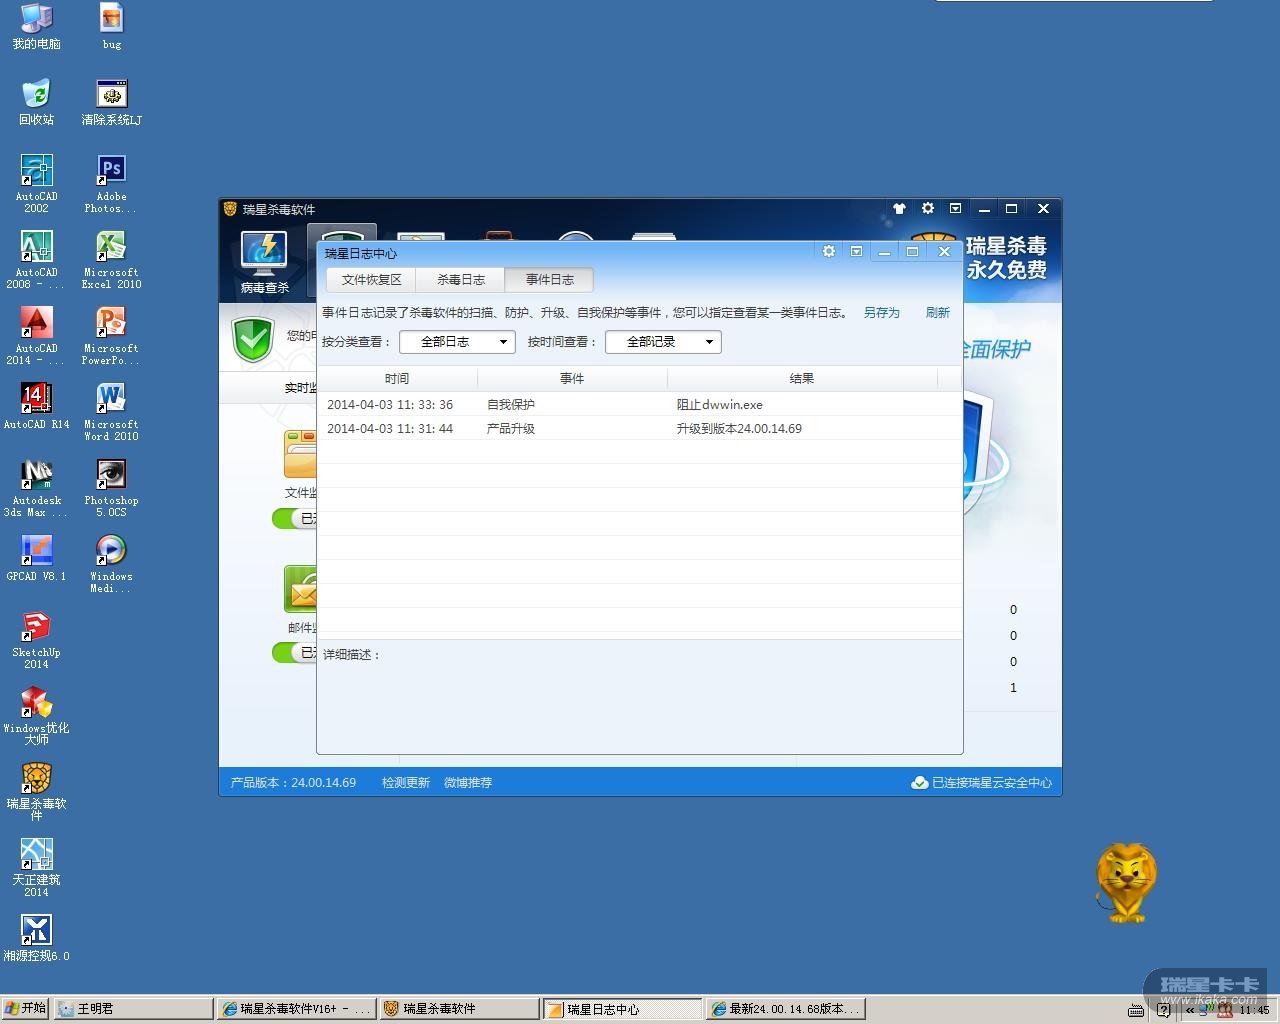Open settings gear in 瑞星日志中心 window

point(829,252)
